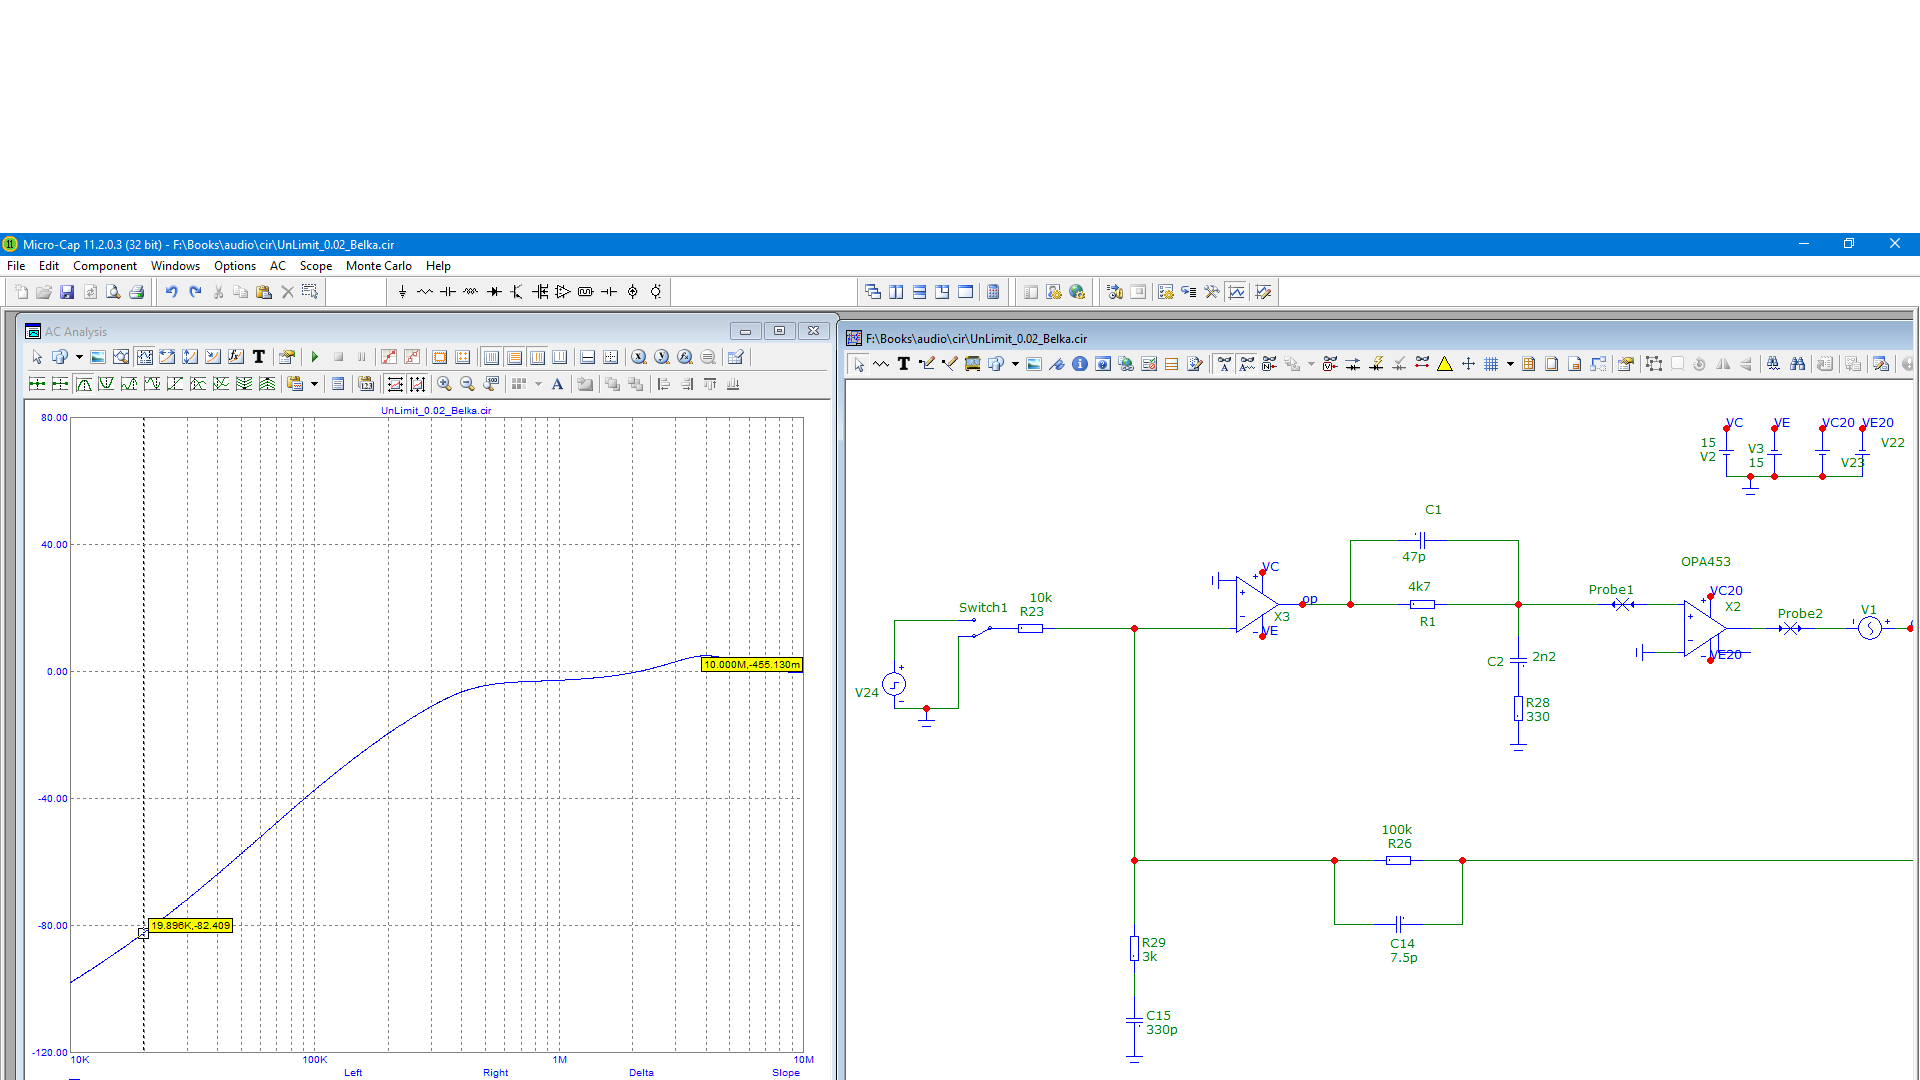Select the Text tool T in AC Analysis toolbar
The height and width of the screenshot is (1080, 1920).
258,357
